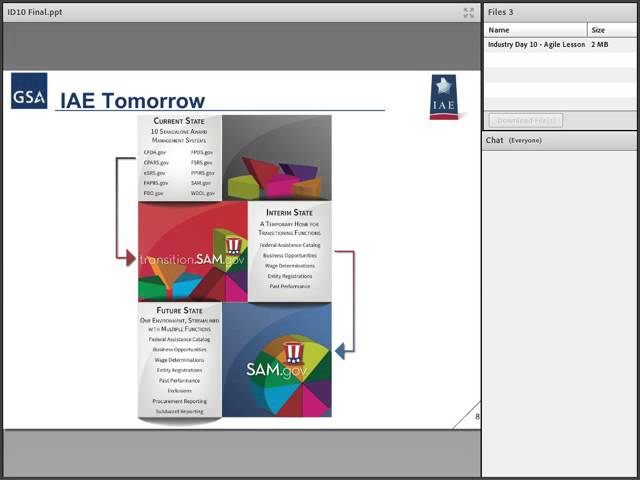Click the Current State heading

[x=179, y=121]
